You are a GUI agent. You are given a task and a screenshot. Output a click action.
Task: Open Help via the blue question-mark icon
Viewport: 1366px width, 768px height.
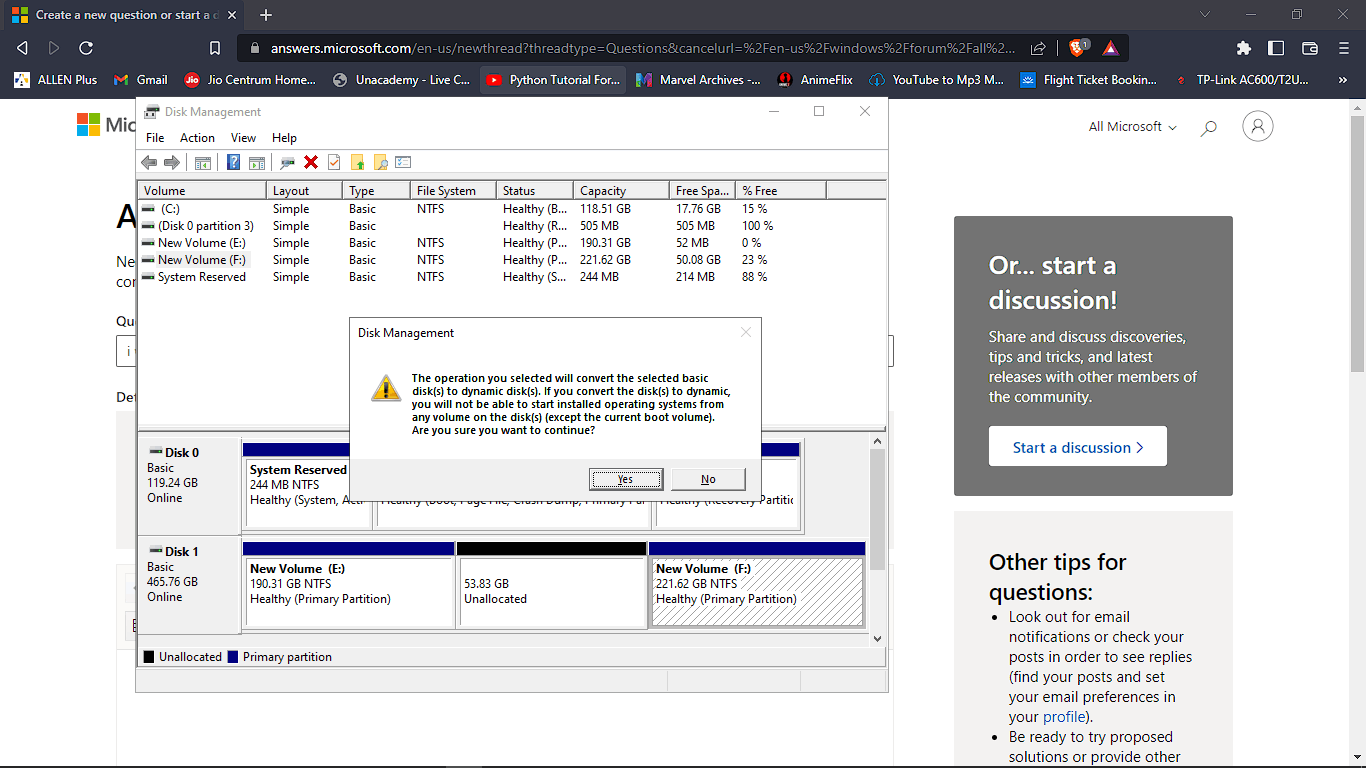point(234,162)
